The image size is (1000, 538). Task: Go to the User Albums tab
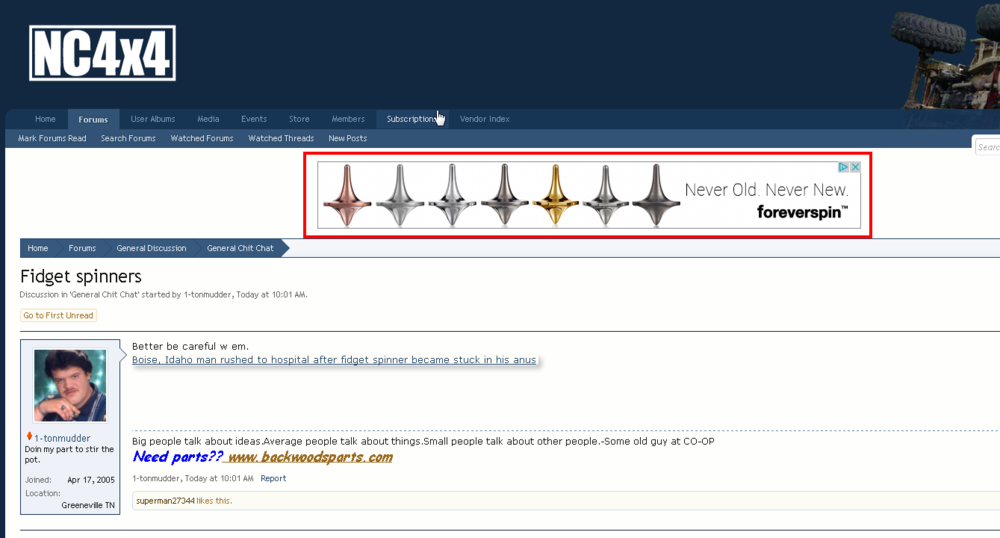152,119
